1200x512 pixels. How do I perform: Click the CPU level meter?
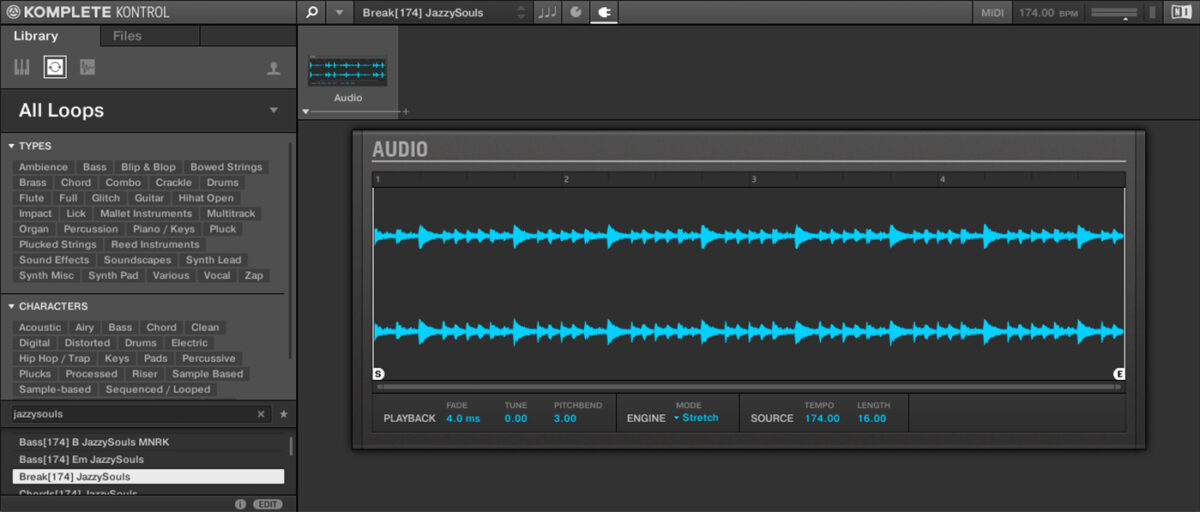(x=1152, y=12)
